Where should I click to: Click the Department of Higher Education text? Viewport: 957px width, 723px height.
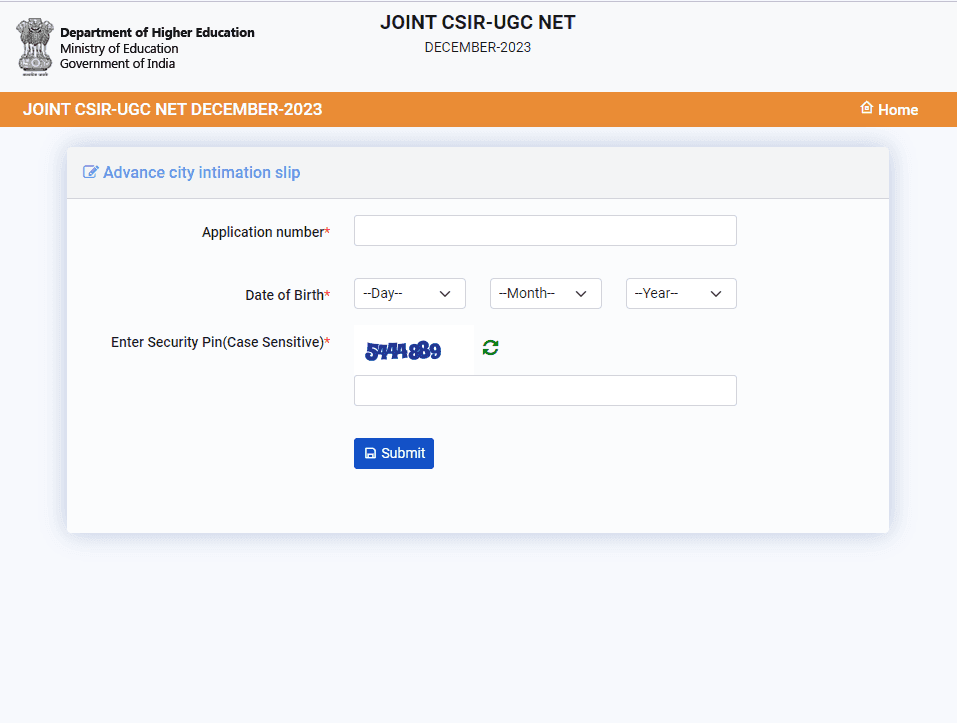(157, 33)
